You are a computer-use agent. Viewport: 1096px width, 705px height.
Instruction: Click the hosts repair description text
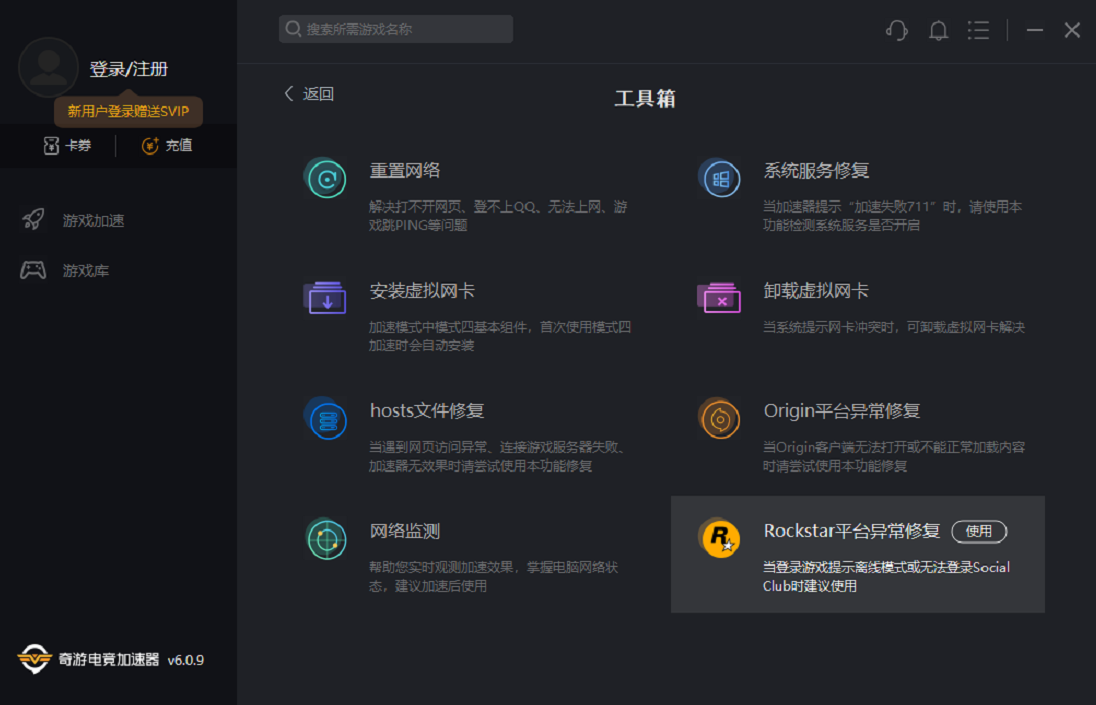pyautogui.click(x=497, y=456)
